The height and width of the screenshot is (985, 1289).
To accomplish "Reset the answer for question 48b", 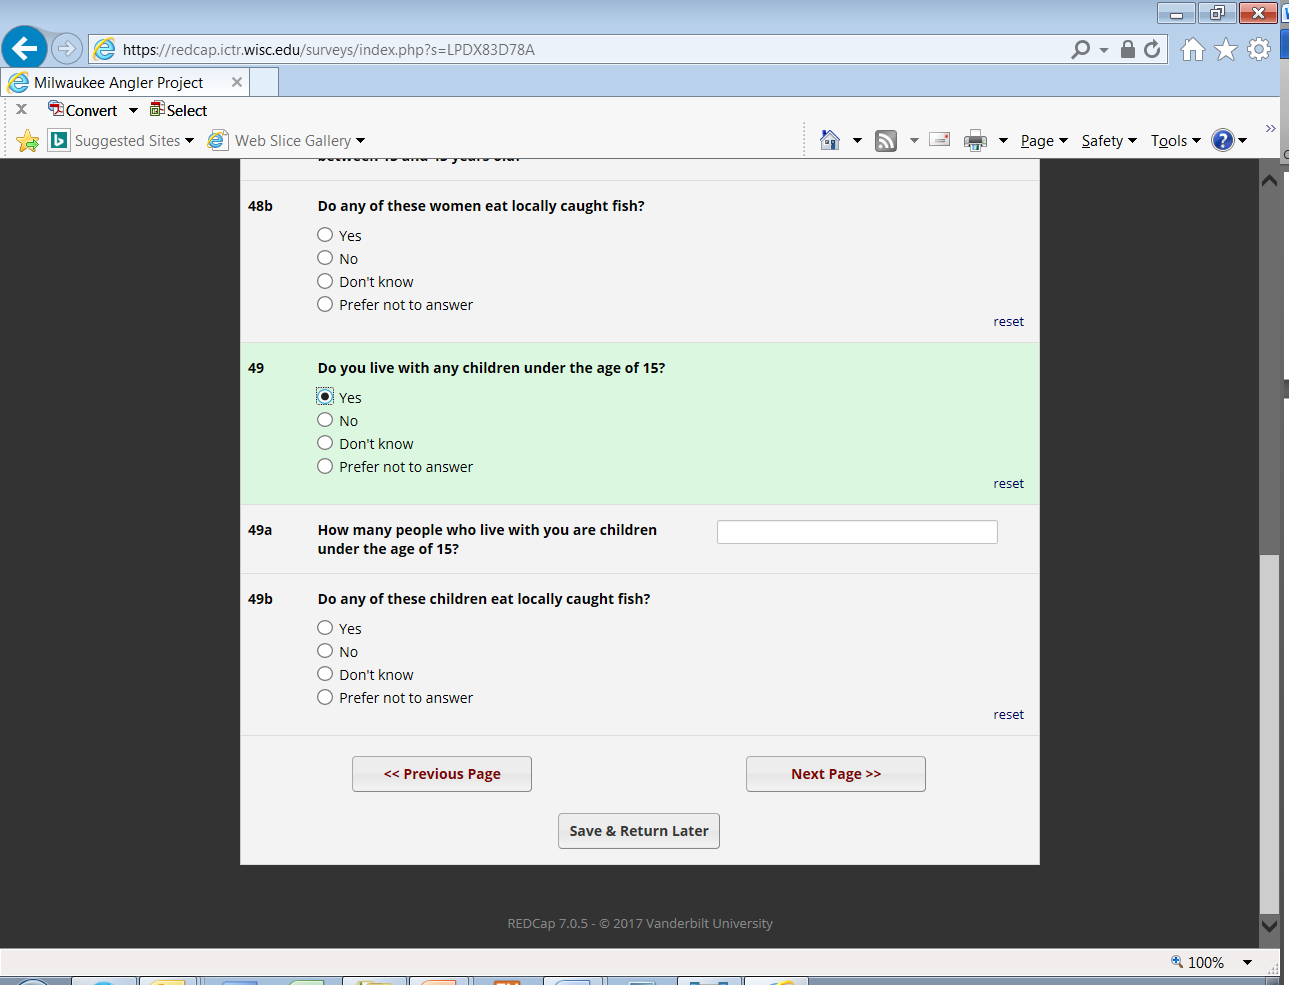I will click(1008, 321).
